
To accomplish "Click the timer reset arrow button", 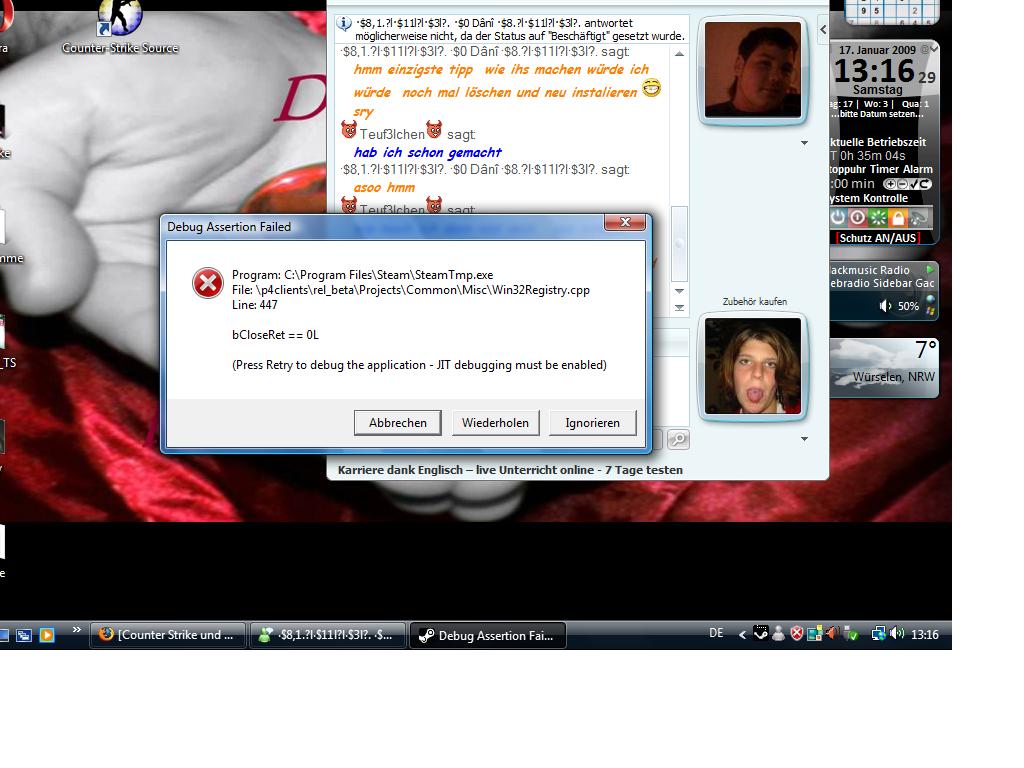I will click(925, 184).
